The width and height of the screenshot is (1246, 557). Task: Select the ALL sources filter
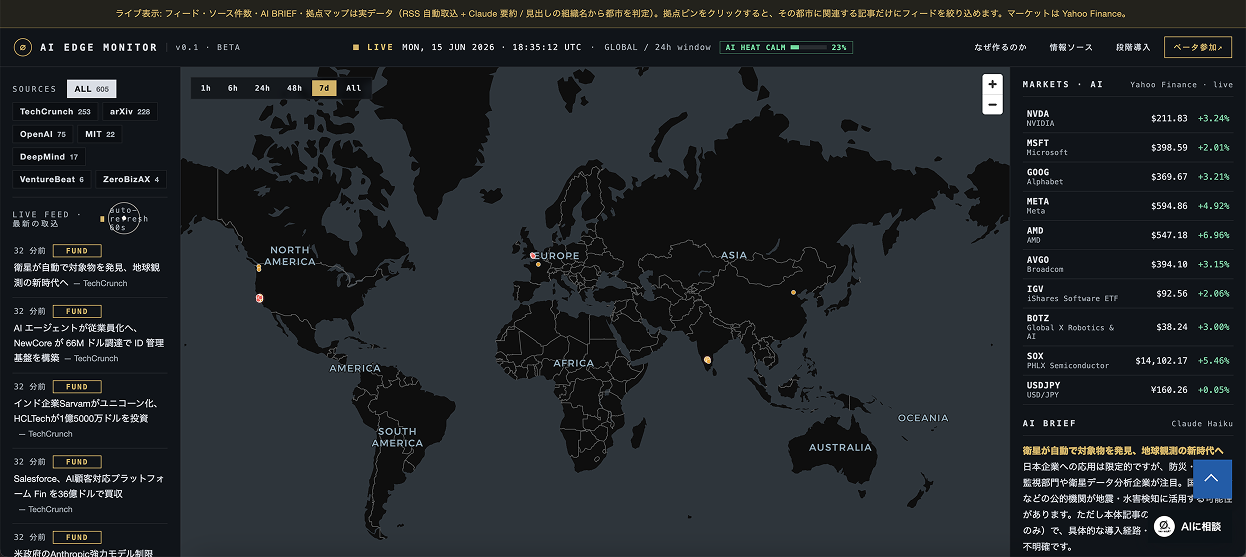click(92, 89)
